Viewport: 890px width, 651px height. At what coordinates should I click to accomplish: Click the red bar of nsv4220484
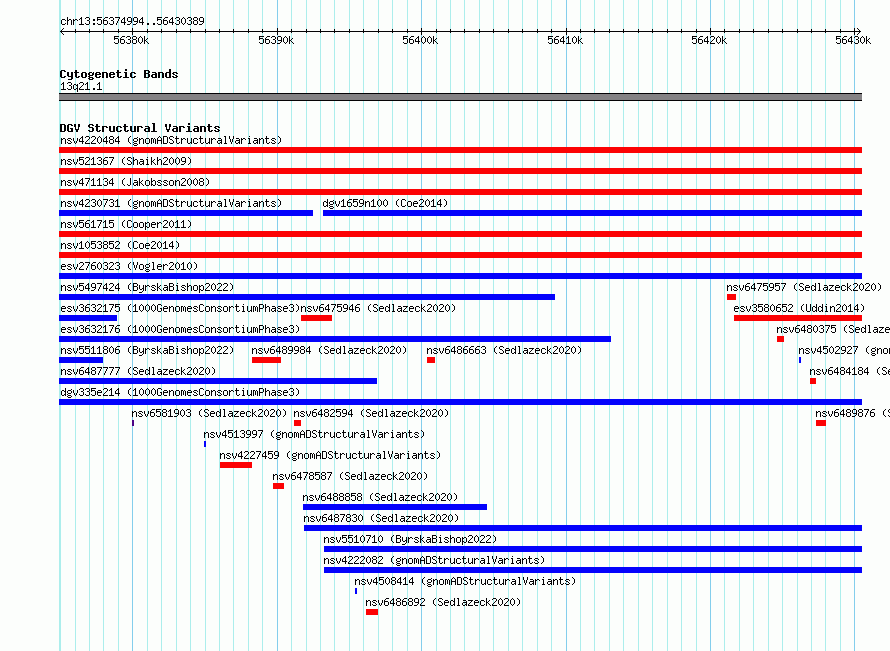460,150
